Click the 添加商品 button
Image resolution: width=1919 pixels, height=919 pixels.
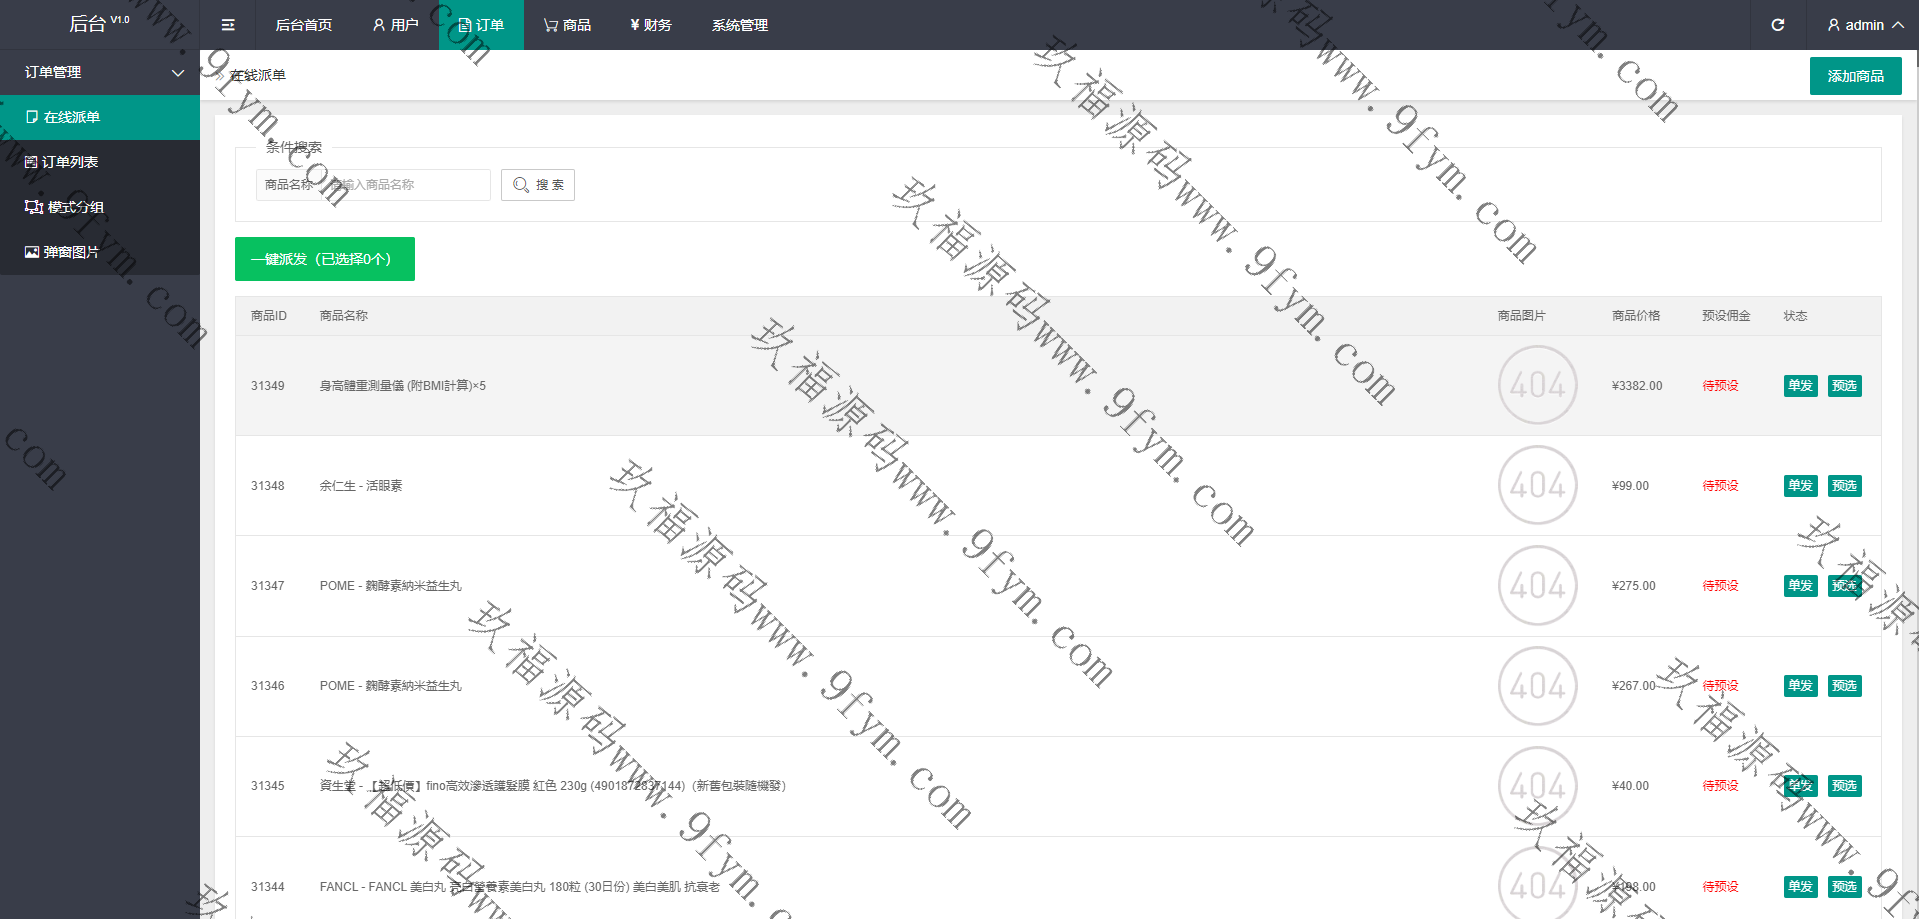[x=1855, y=76]
